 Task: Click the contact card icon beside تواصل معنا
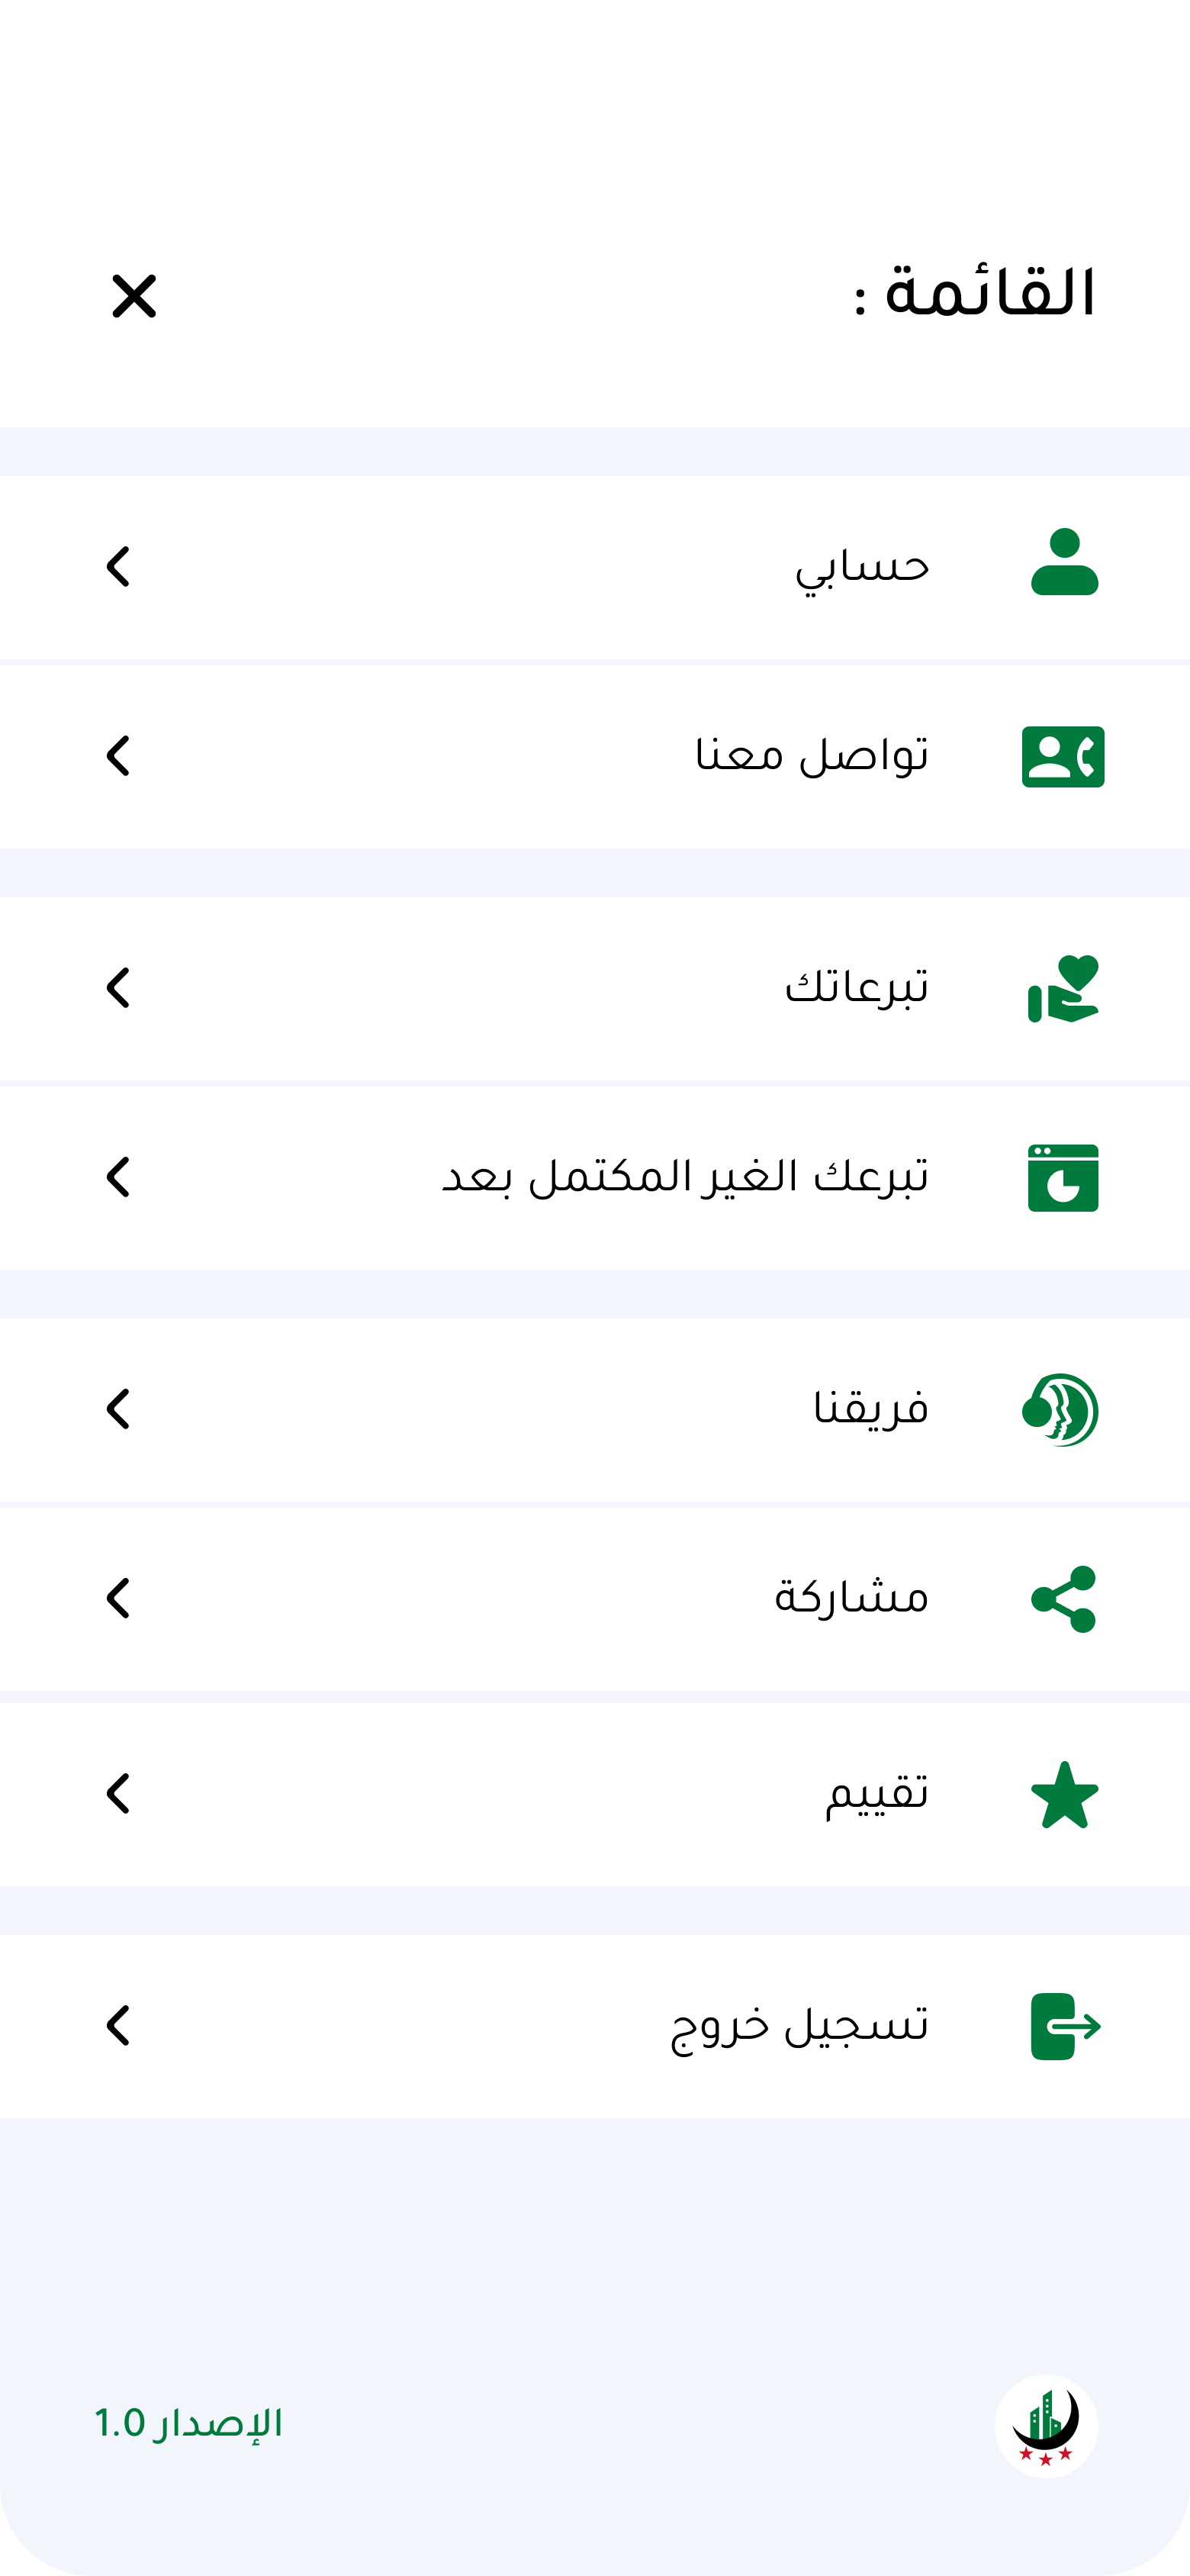[1063, 757]
